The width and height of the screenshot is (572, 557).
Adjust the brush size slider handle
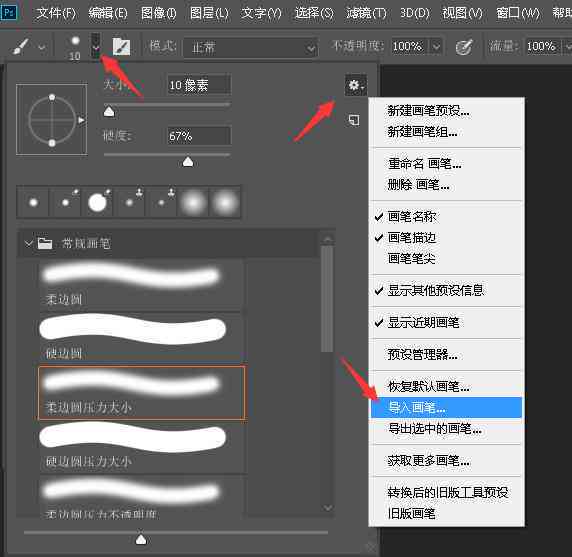click(109, 112)
